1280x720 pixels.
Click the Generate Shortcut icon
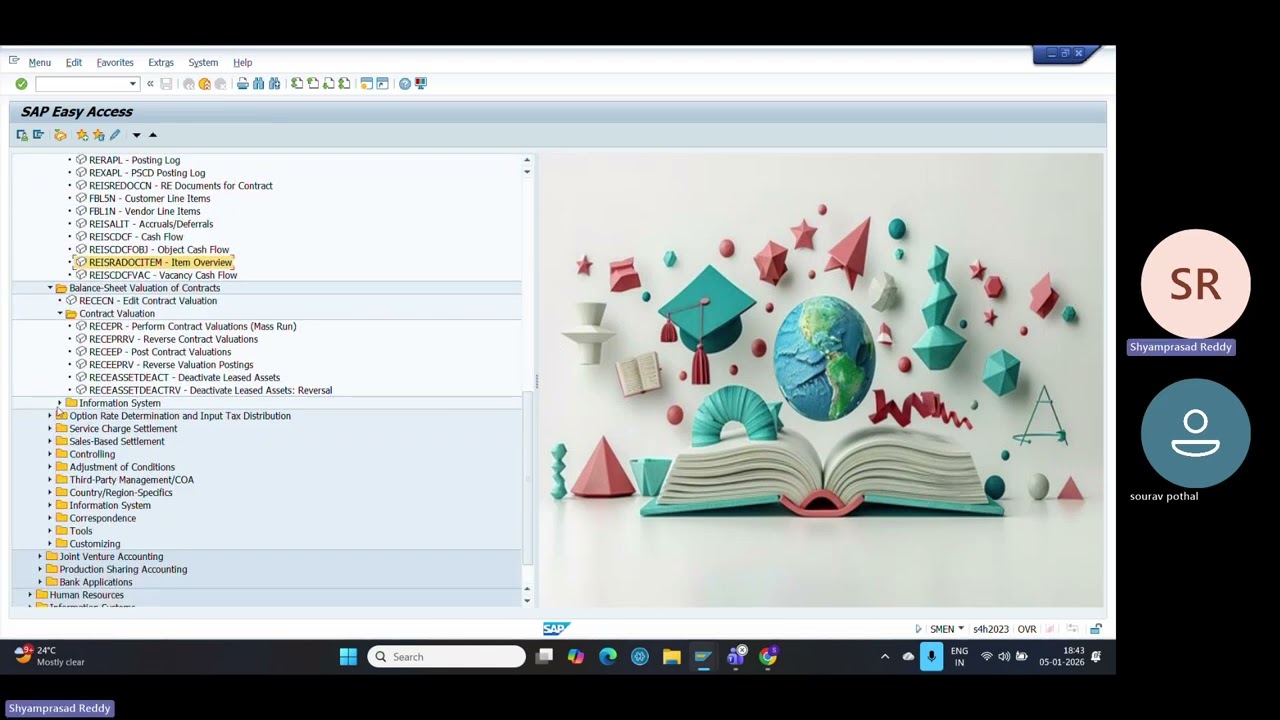tap(382, 84)
